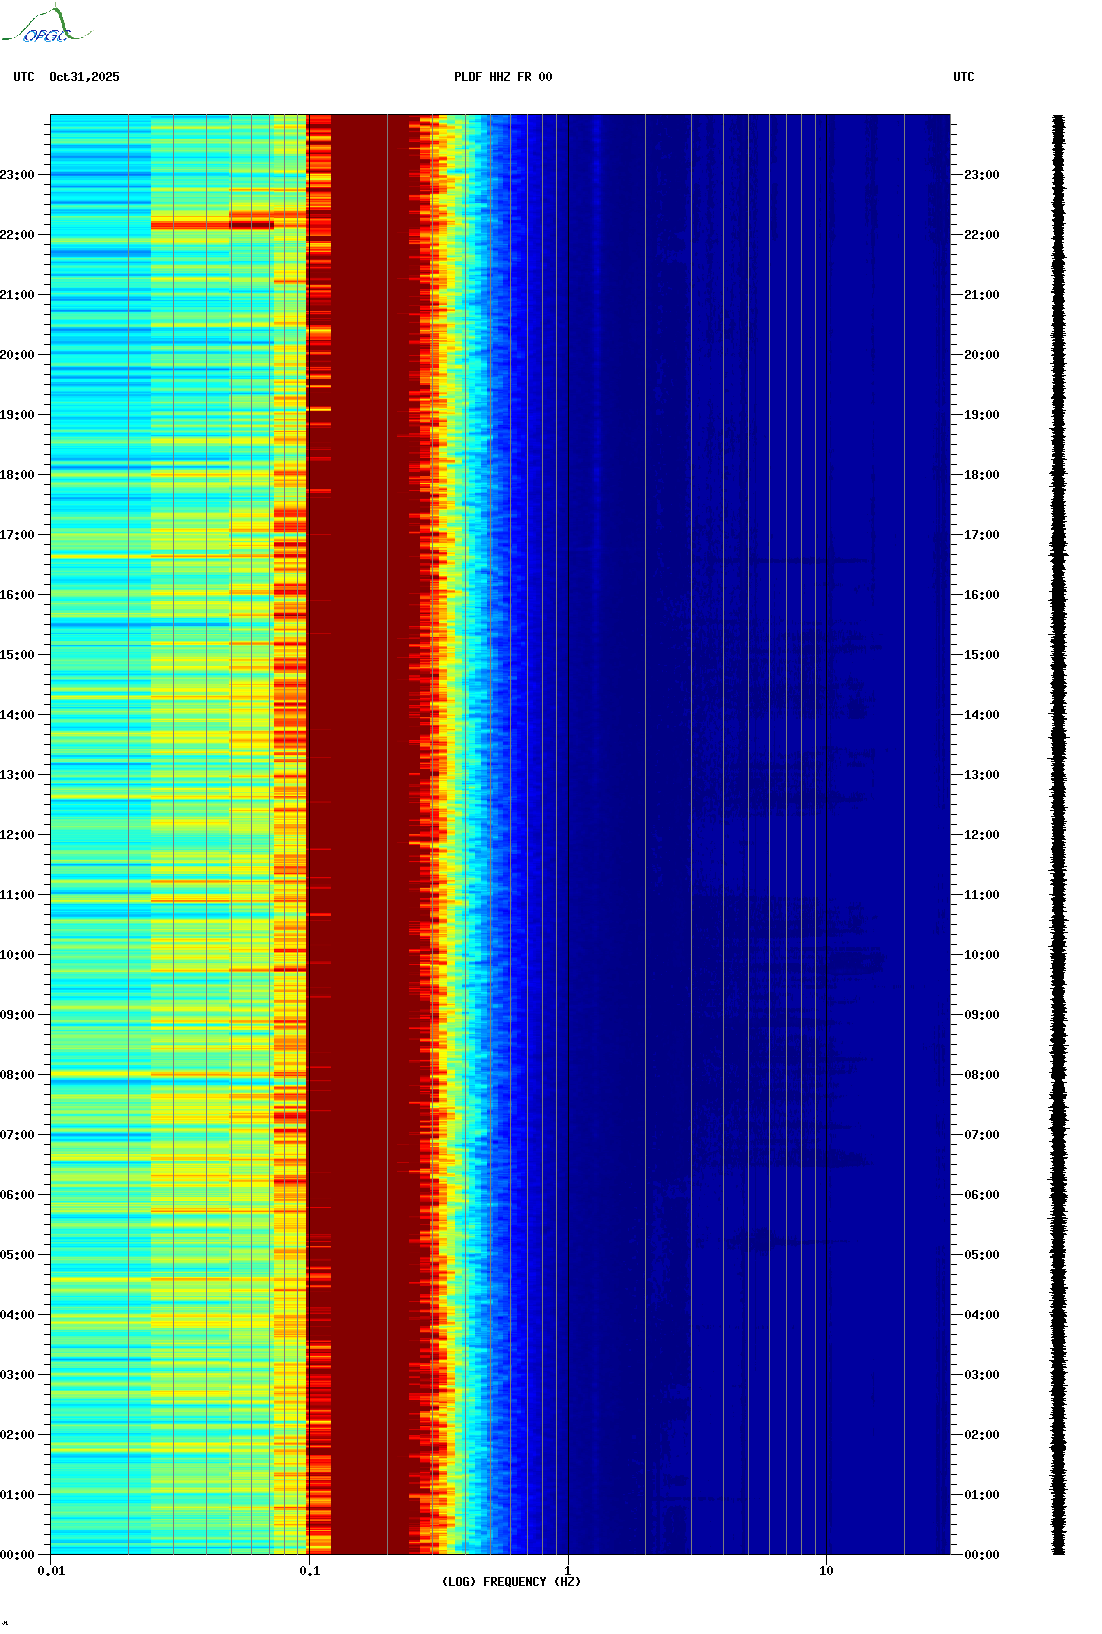Click 13:00 on the right time axis

[x=982, y=775]
